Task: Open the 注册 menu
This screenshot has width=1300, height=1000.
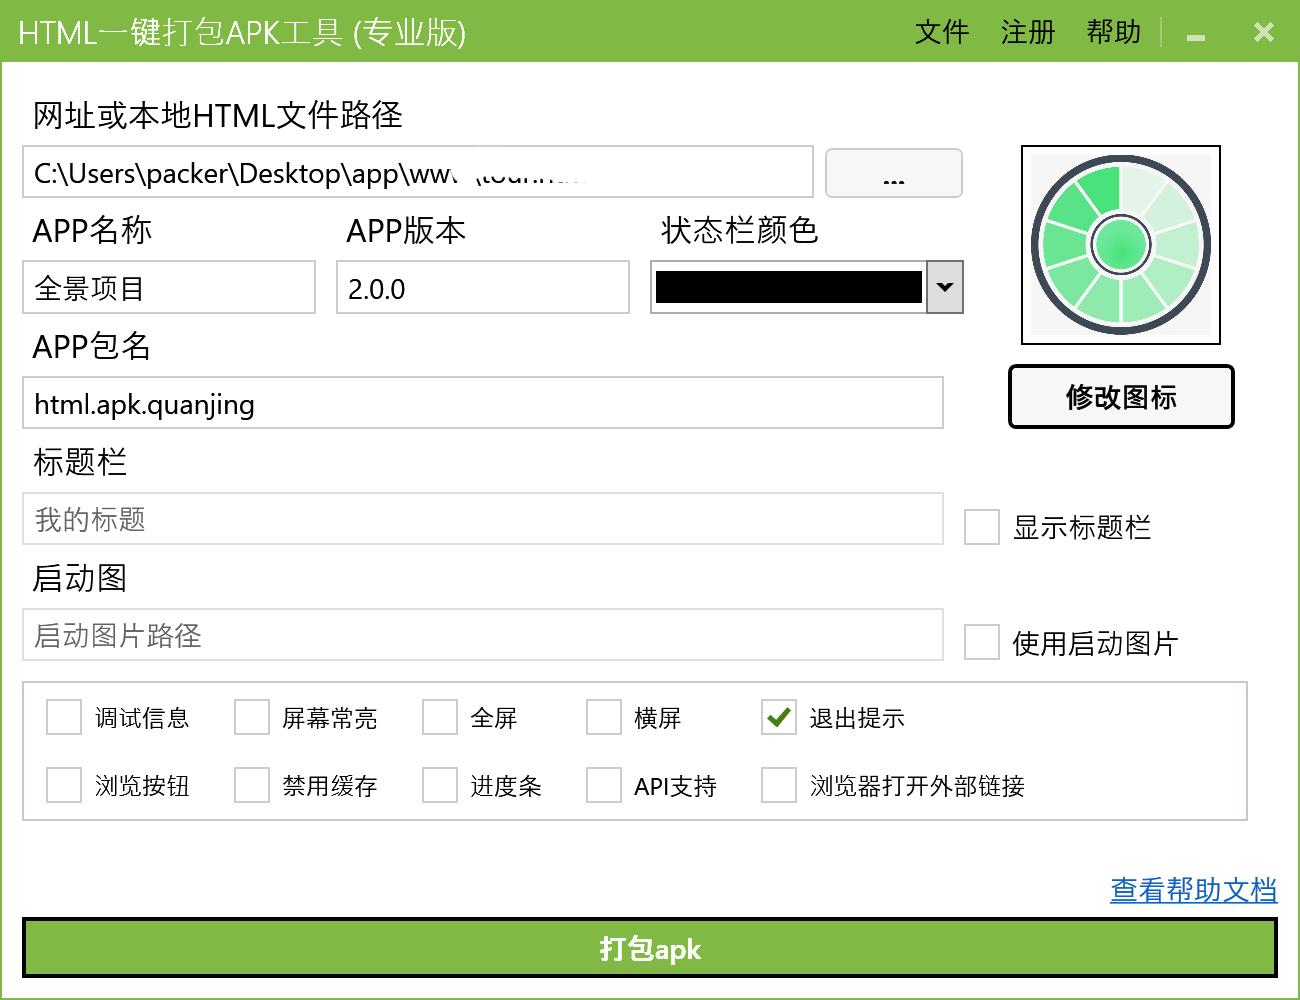Action: [x=1028, y=32]
